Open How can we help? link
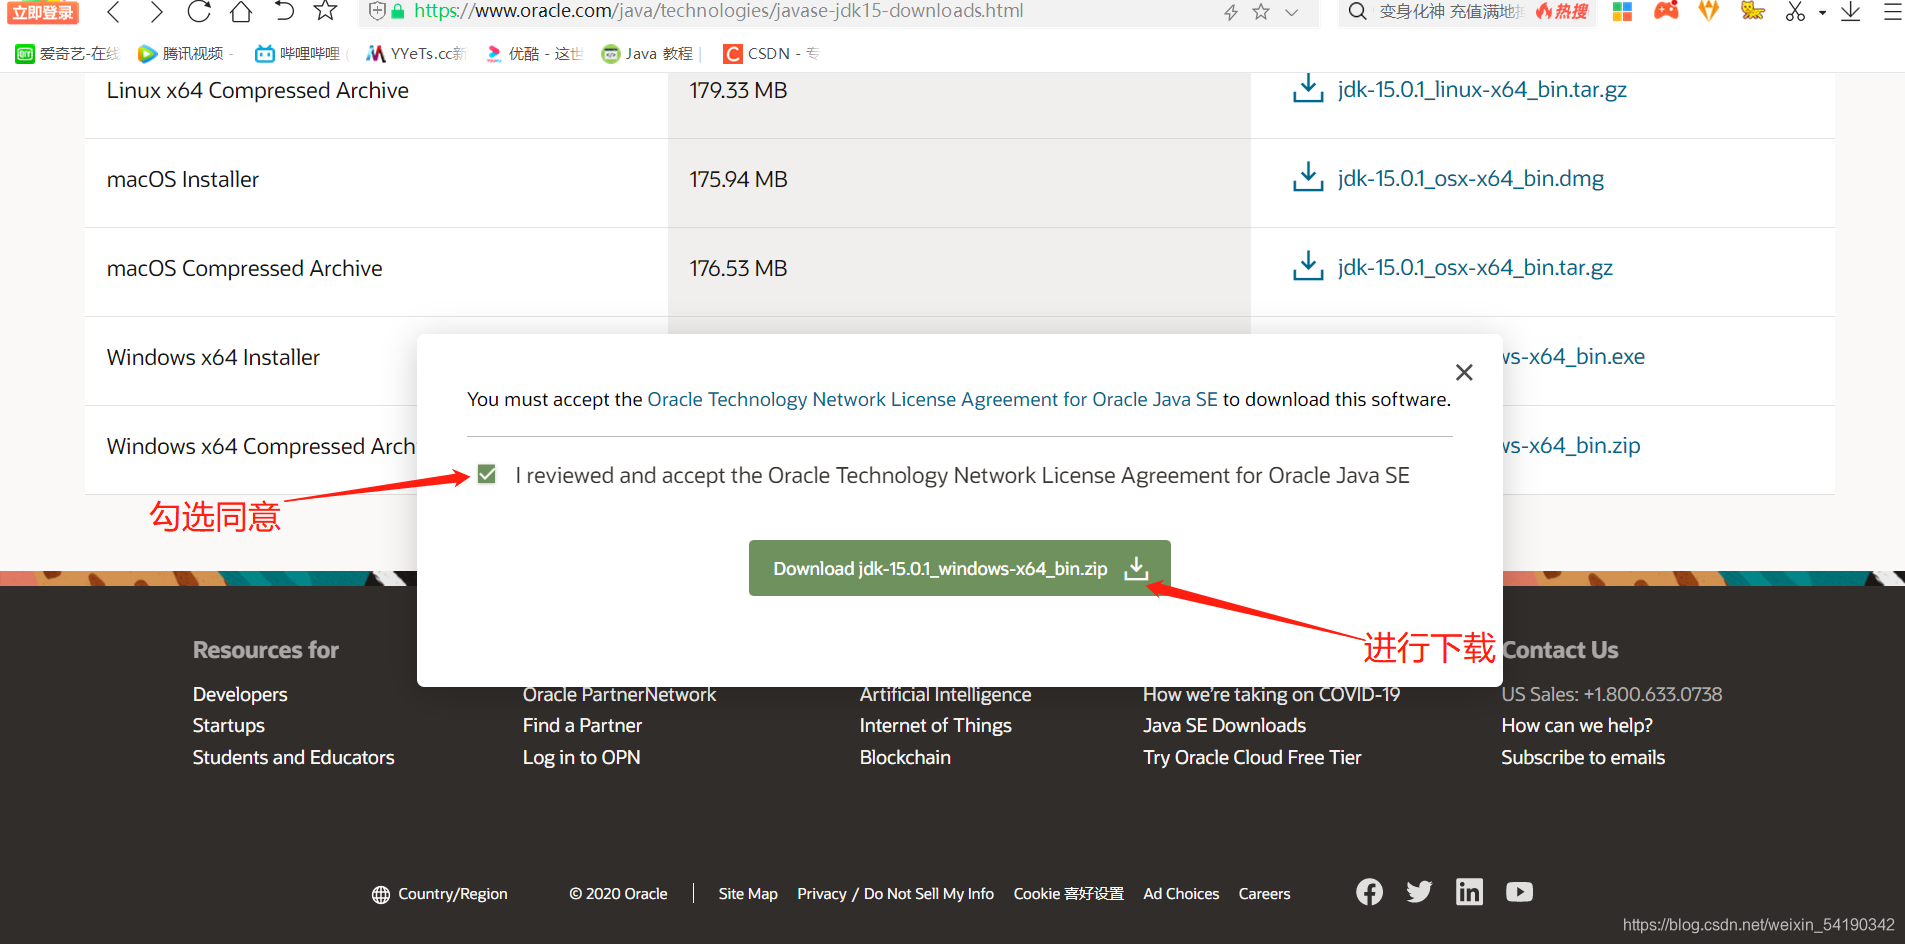 1577,725
